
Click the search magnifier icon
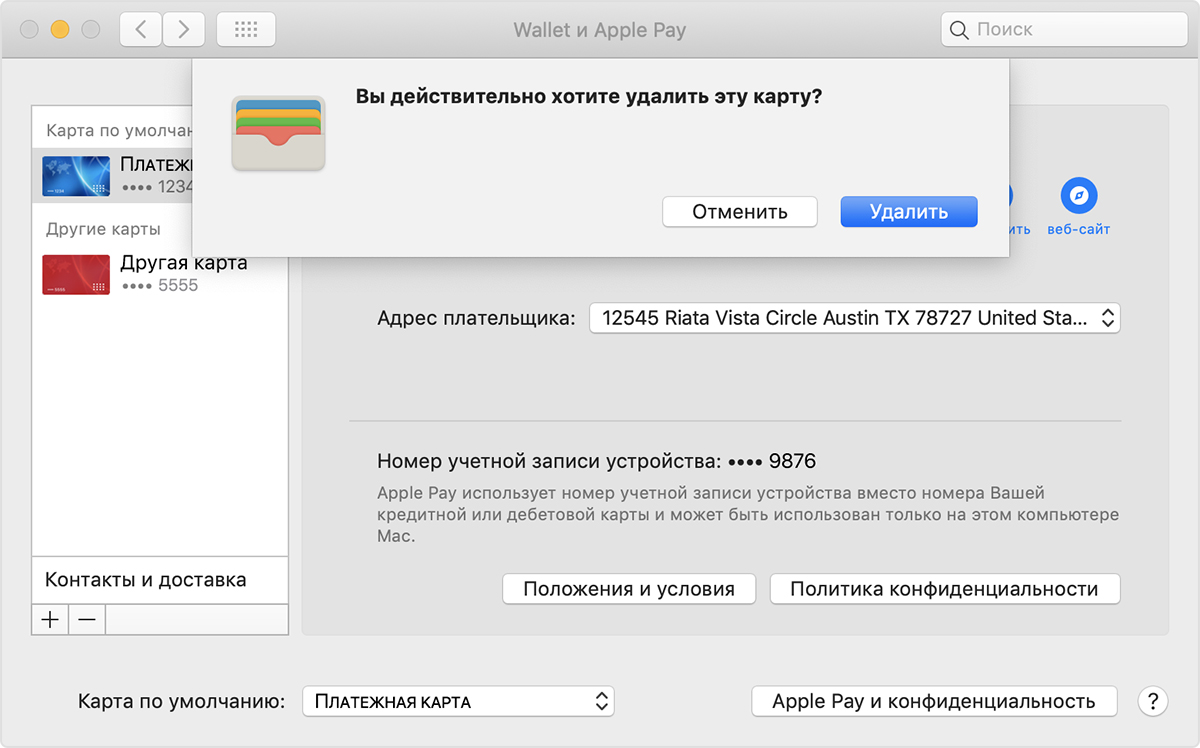point(959,30)
